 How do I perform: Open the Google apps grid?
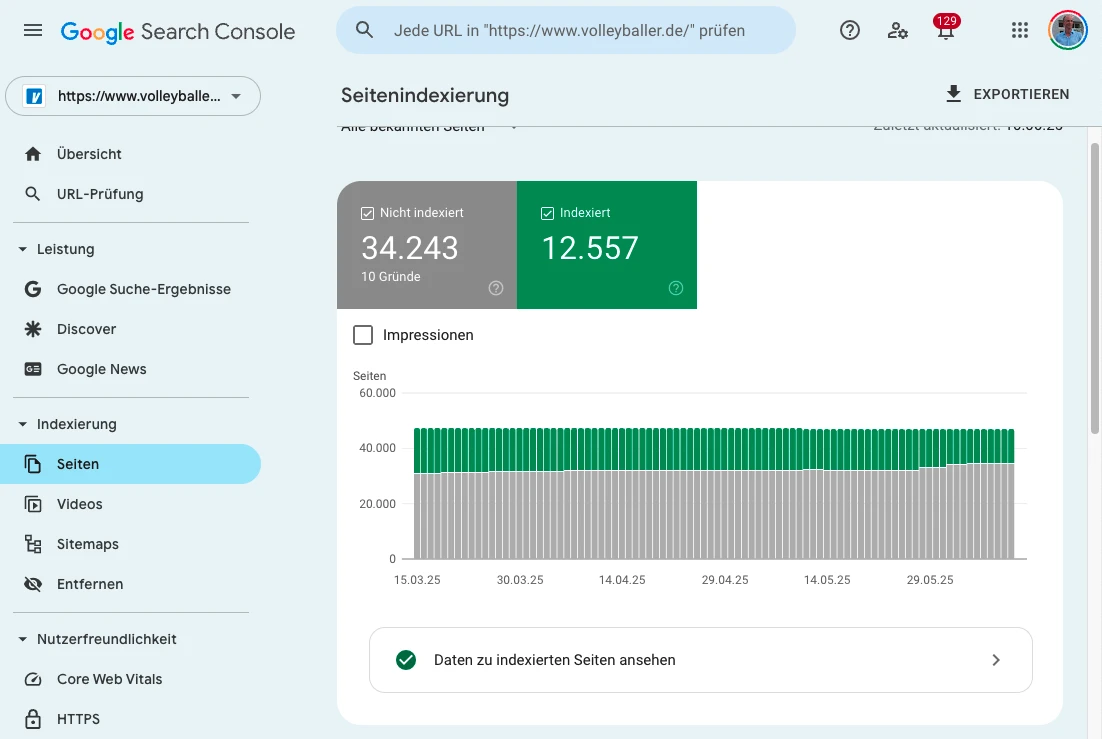point(1019,30)
